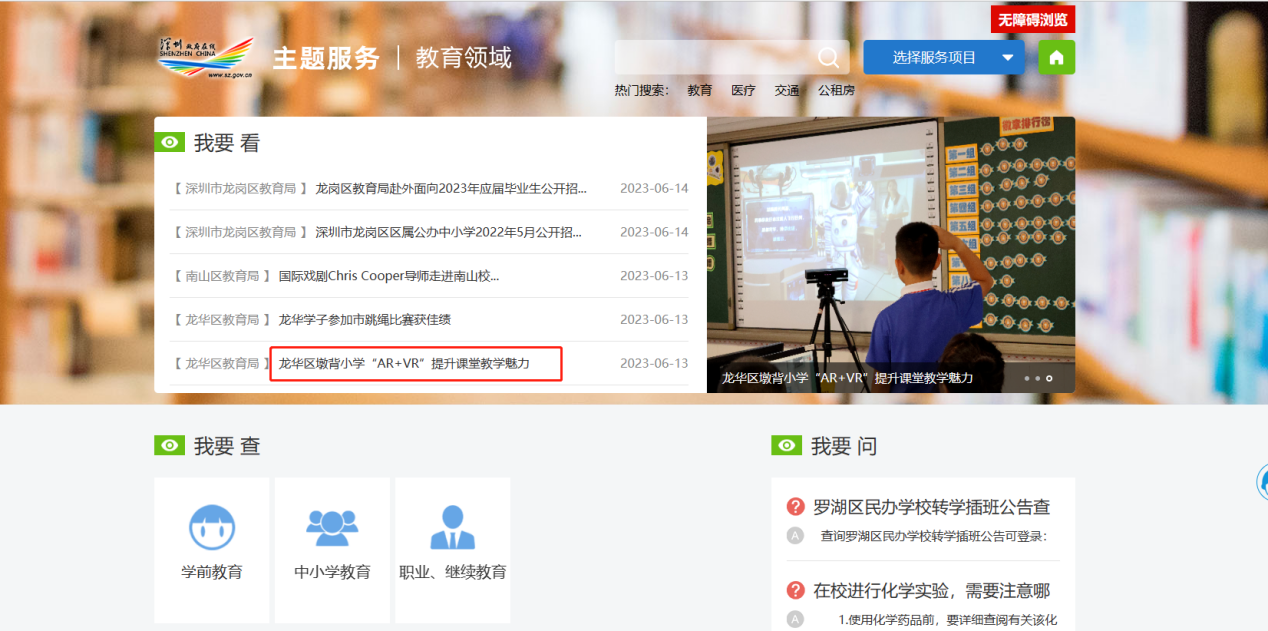
Task: Open the 学前教育 preschool icon
Action: tap(212, 527)
